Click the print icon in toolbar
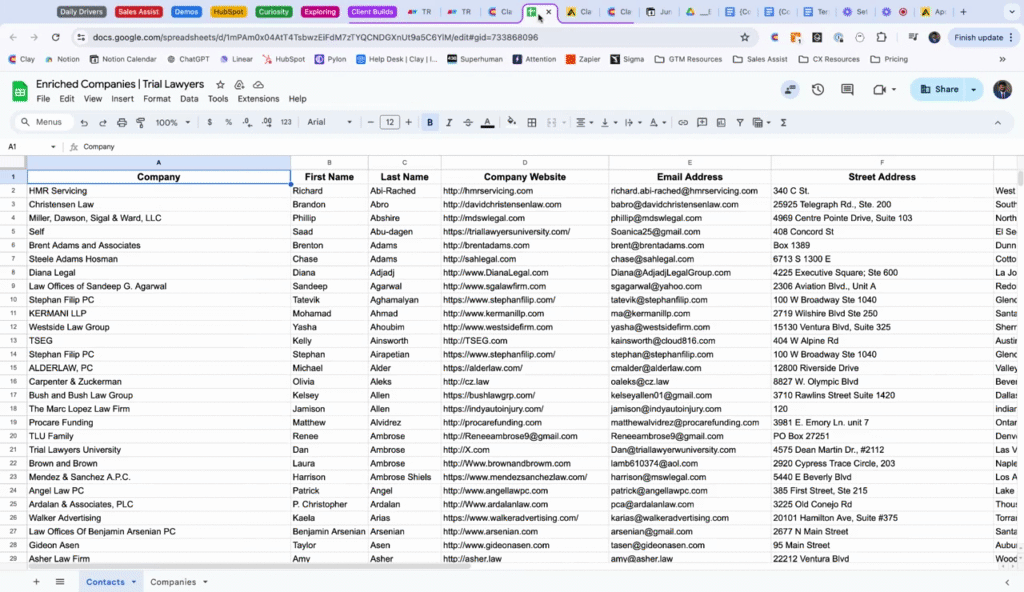 122,122
